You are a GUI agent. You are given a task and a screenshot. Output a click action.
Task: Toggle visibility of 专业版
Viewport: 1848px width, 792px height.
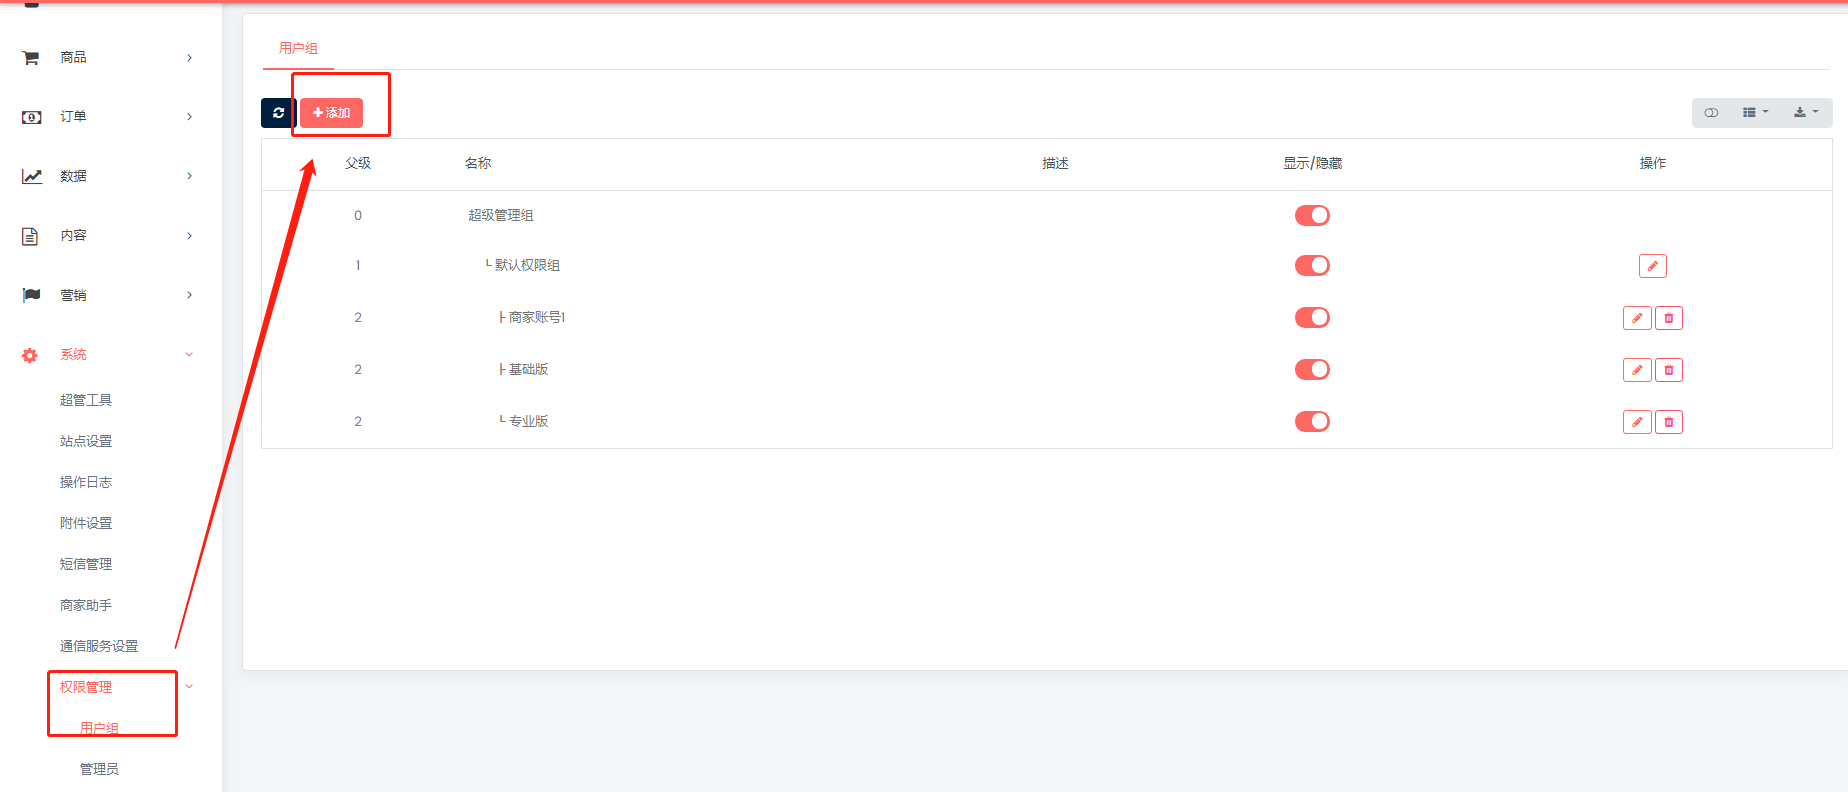point(1312,421)
